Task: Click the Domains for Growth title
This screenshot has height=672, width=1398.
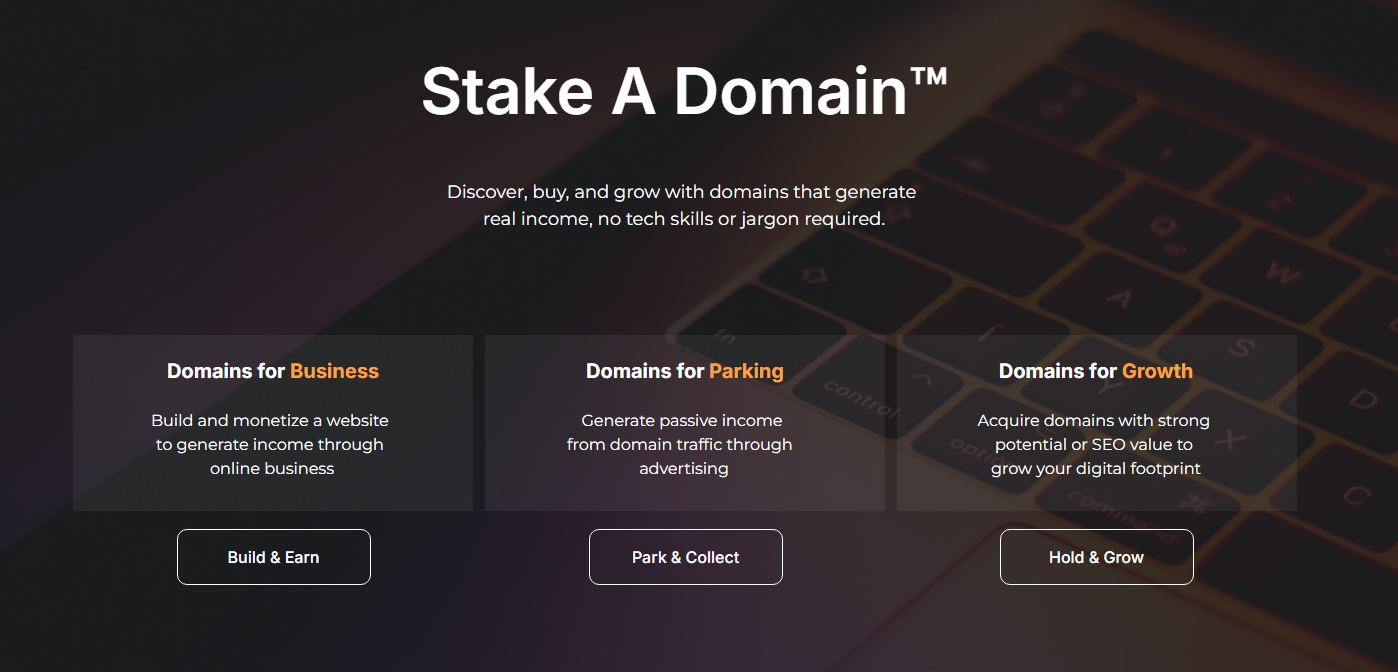Action: [x=1095, y=371]
